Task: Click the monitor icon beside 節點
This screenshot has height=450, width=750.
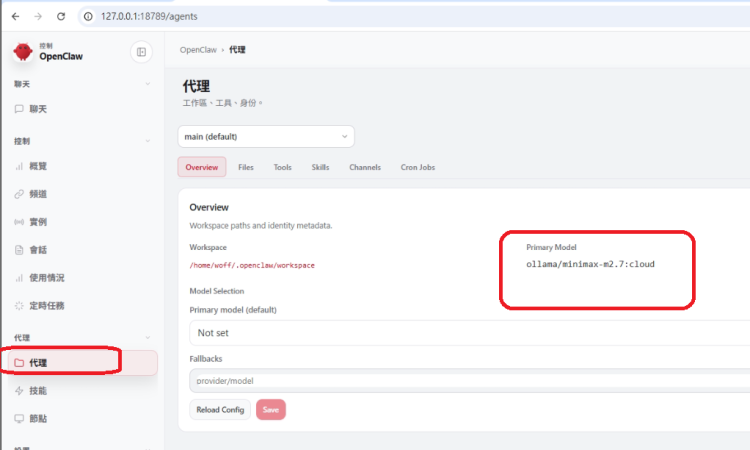Action: coord(19,418)
